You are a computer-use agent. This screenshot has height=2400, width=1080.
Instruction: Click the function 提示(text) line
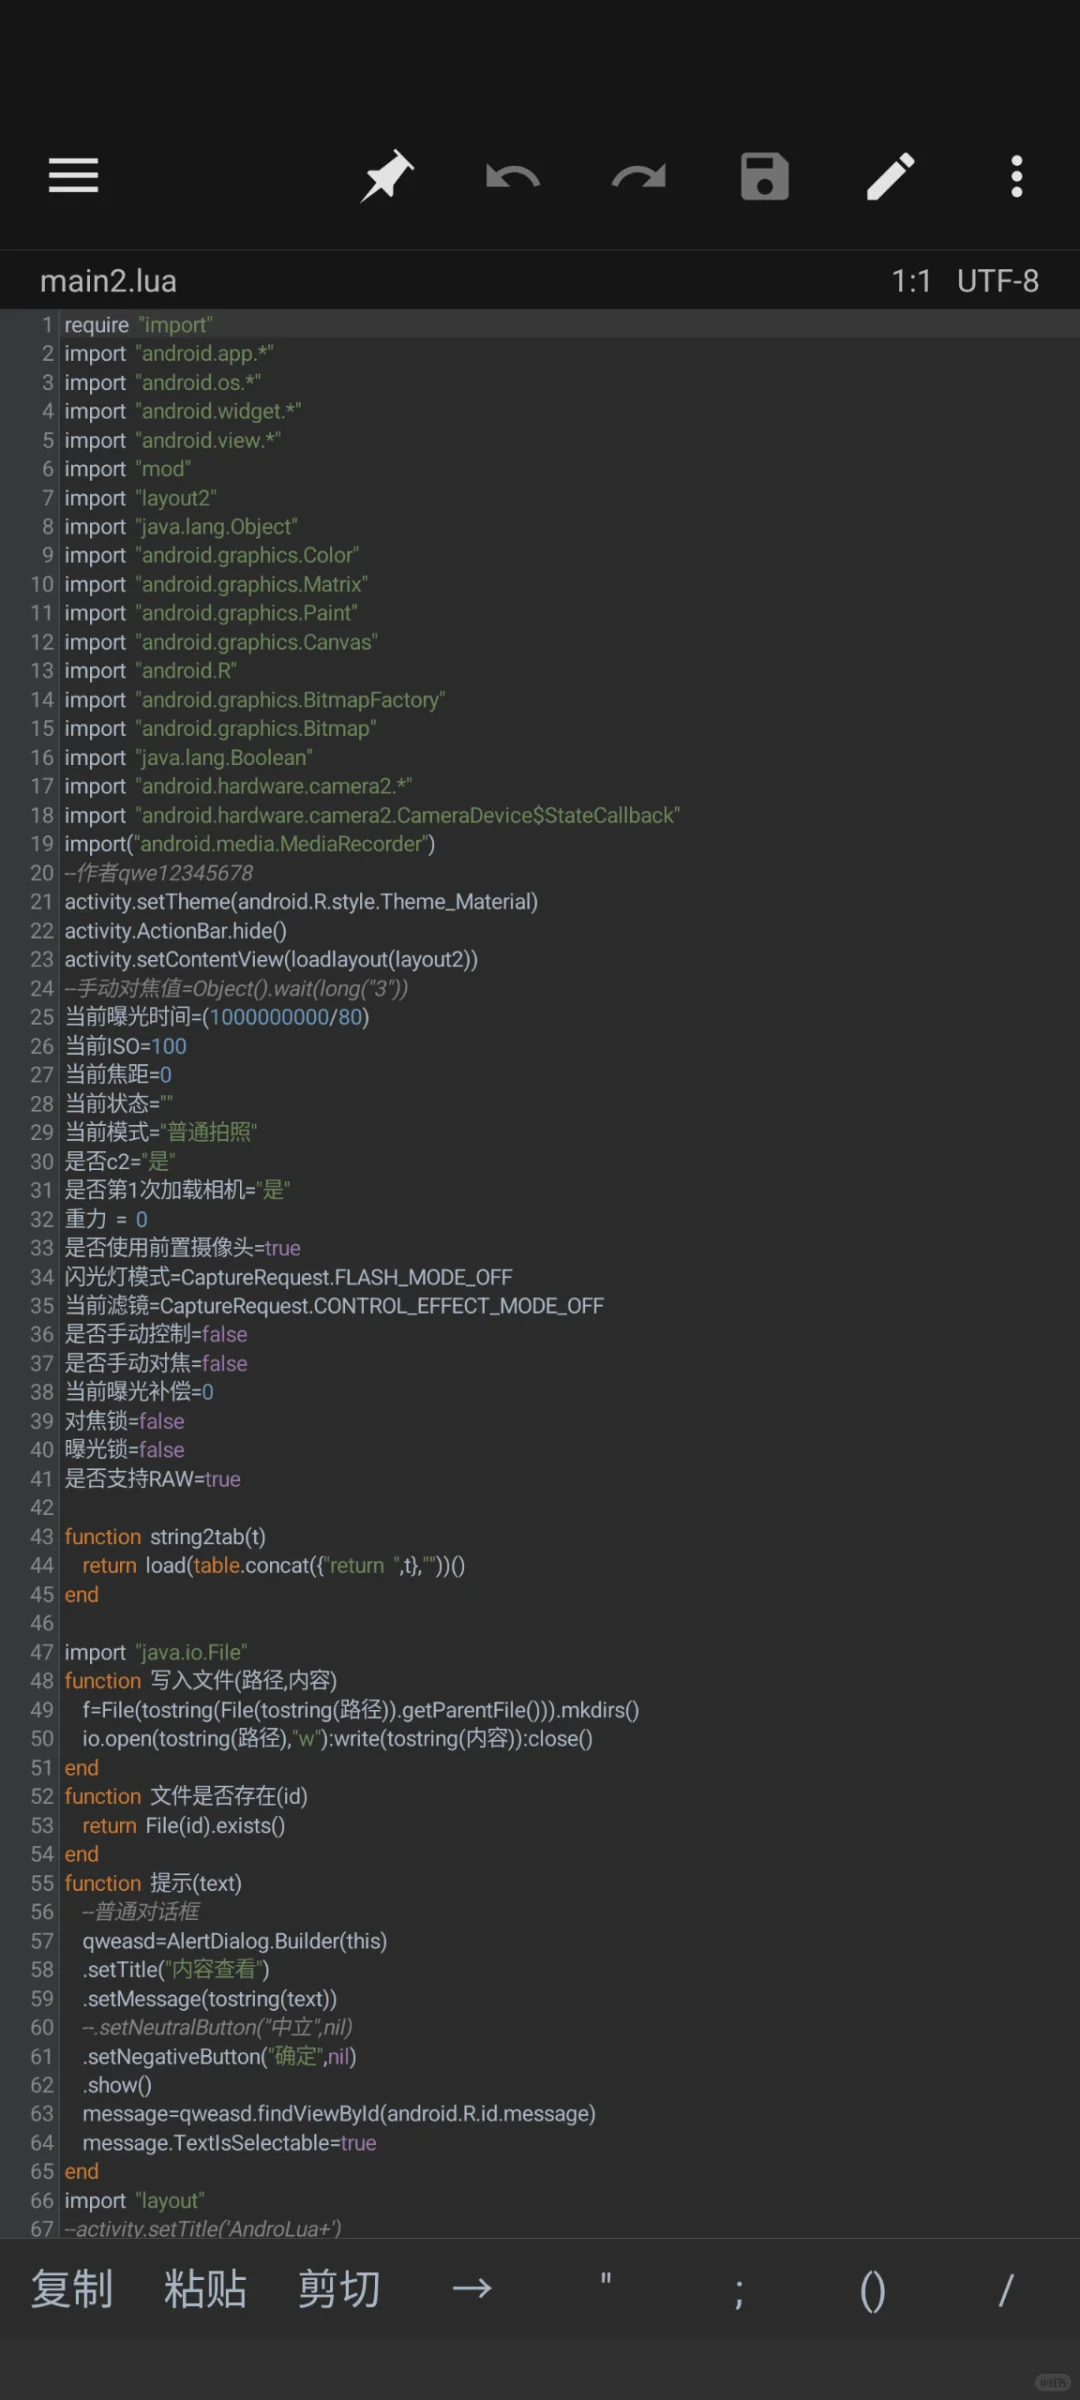153,1883
